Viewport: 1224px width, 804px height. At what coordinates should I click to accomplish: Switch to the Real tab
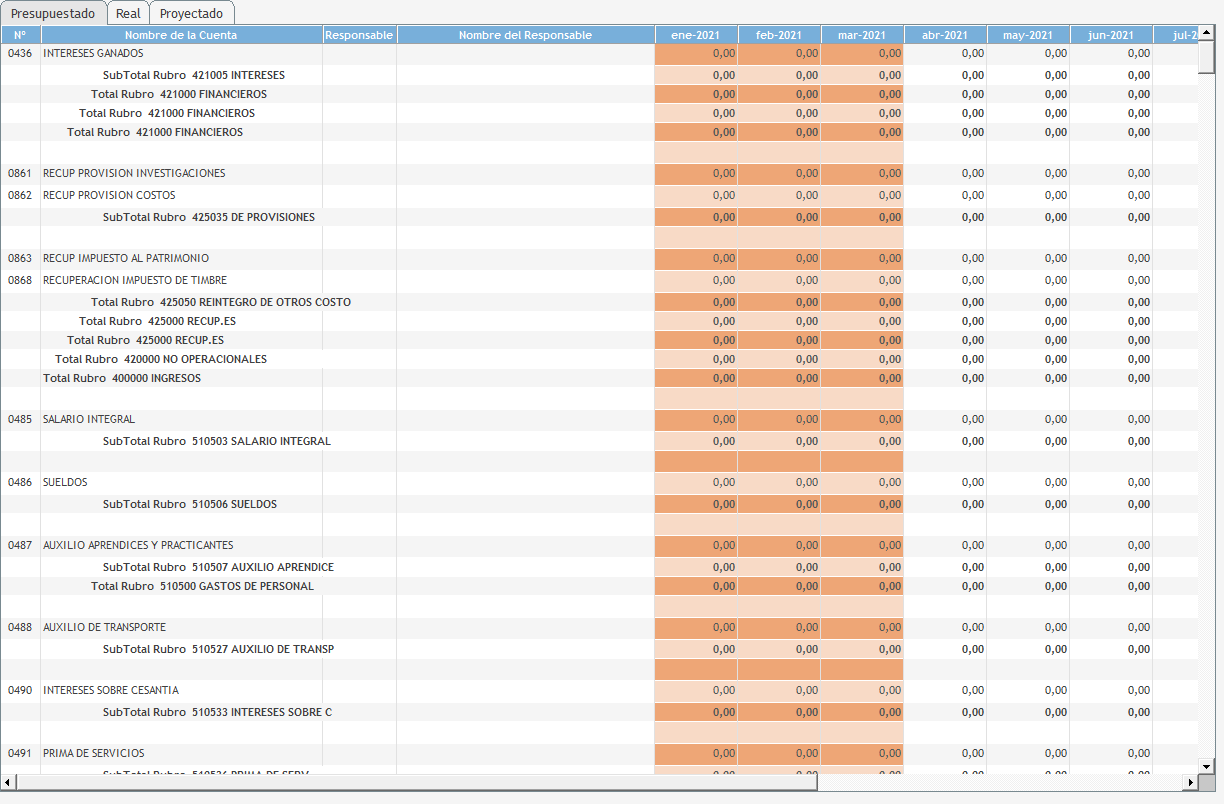click(x=128, y=13)
